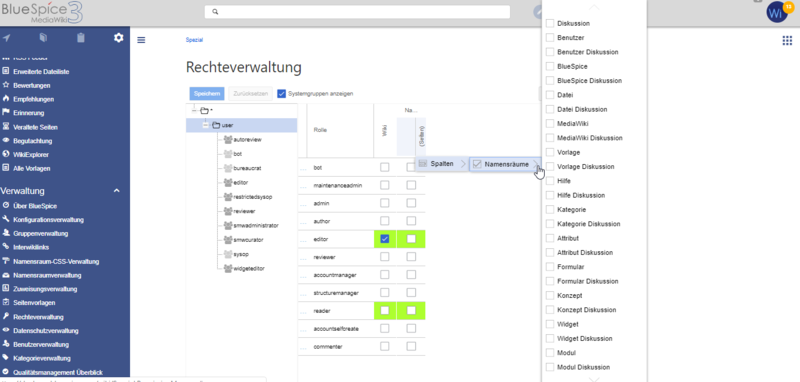Click into the search input field
This screenshot has width=800, height=382.
[x=357, y=12]
